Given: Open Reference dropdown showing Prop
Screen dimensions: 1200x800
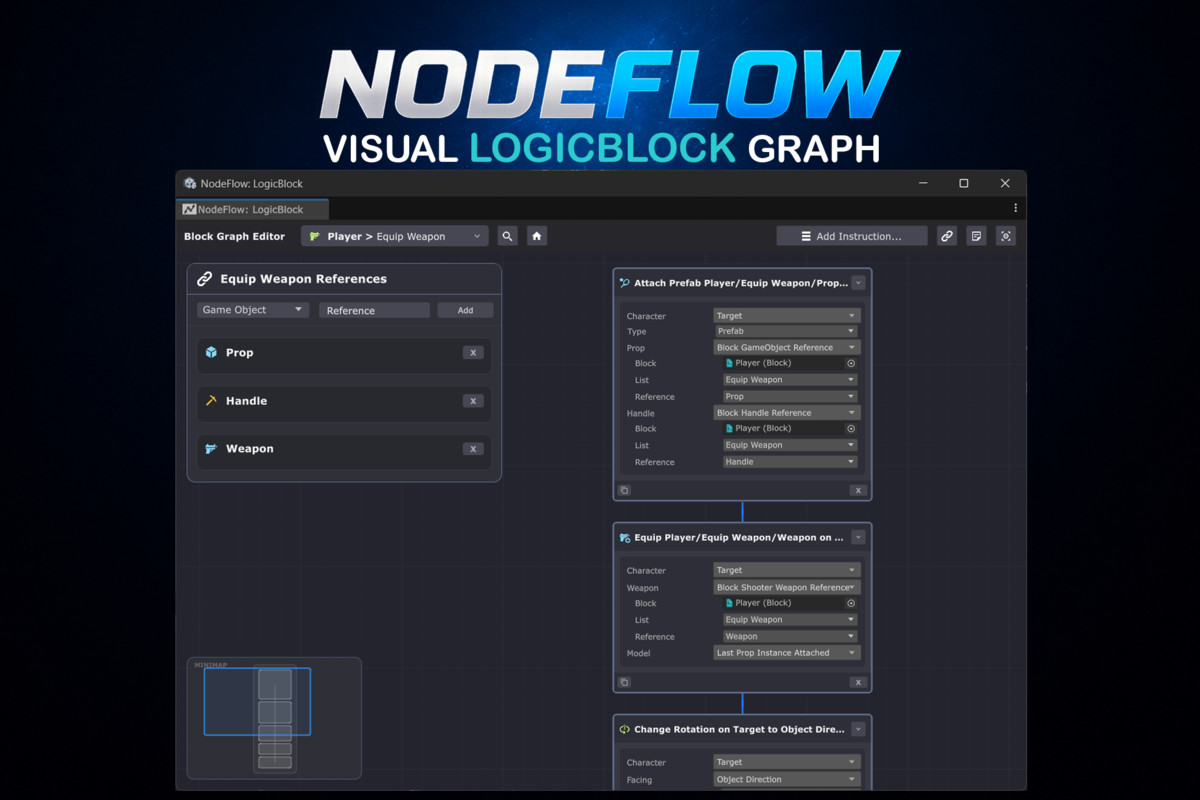Looking at the screenshot, I should (x=790, y=396).
